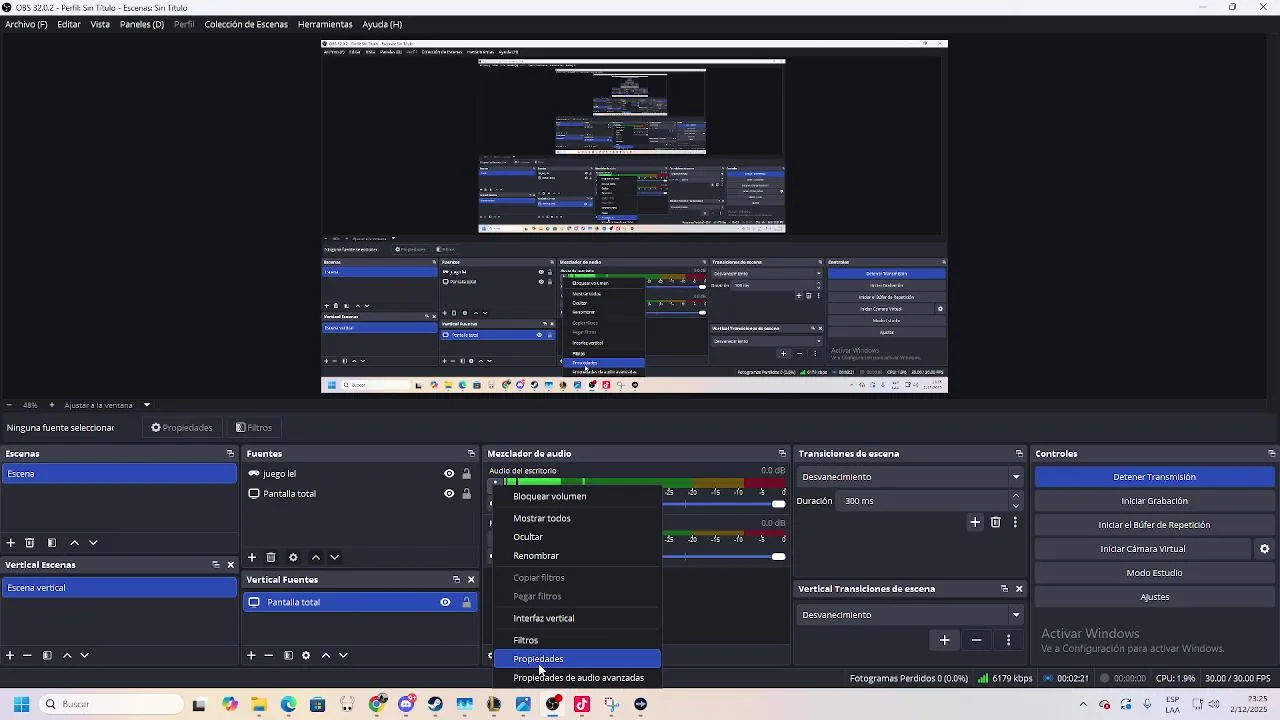
Task: Remove scene in Vertical Escenas panel
Action: pyautogui.click(x=27, y=655)
